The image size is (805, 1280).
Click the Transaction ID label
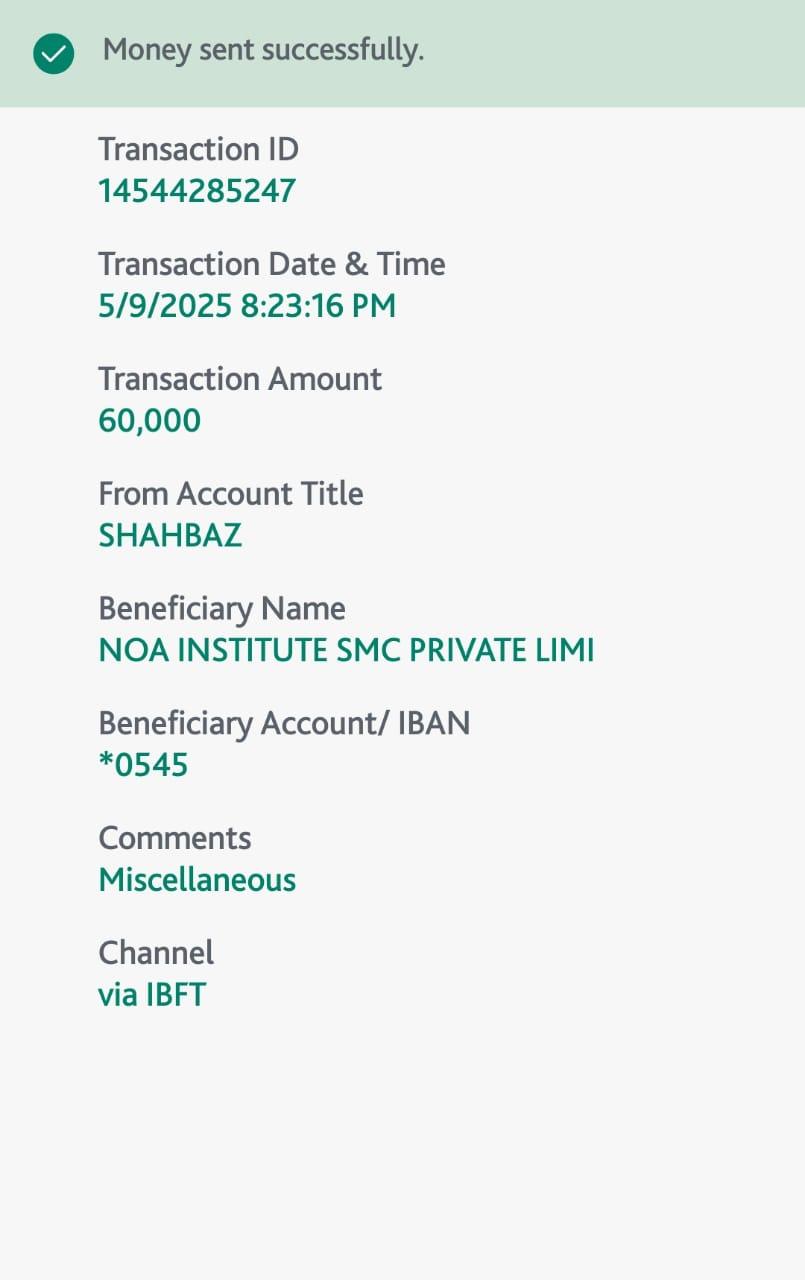pos(198,149)
